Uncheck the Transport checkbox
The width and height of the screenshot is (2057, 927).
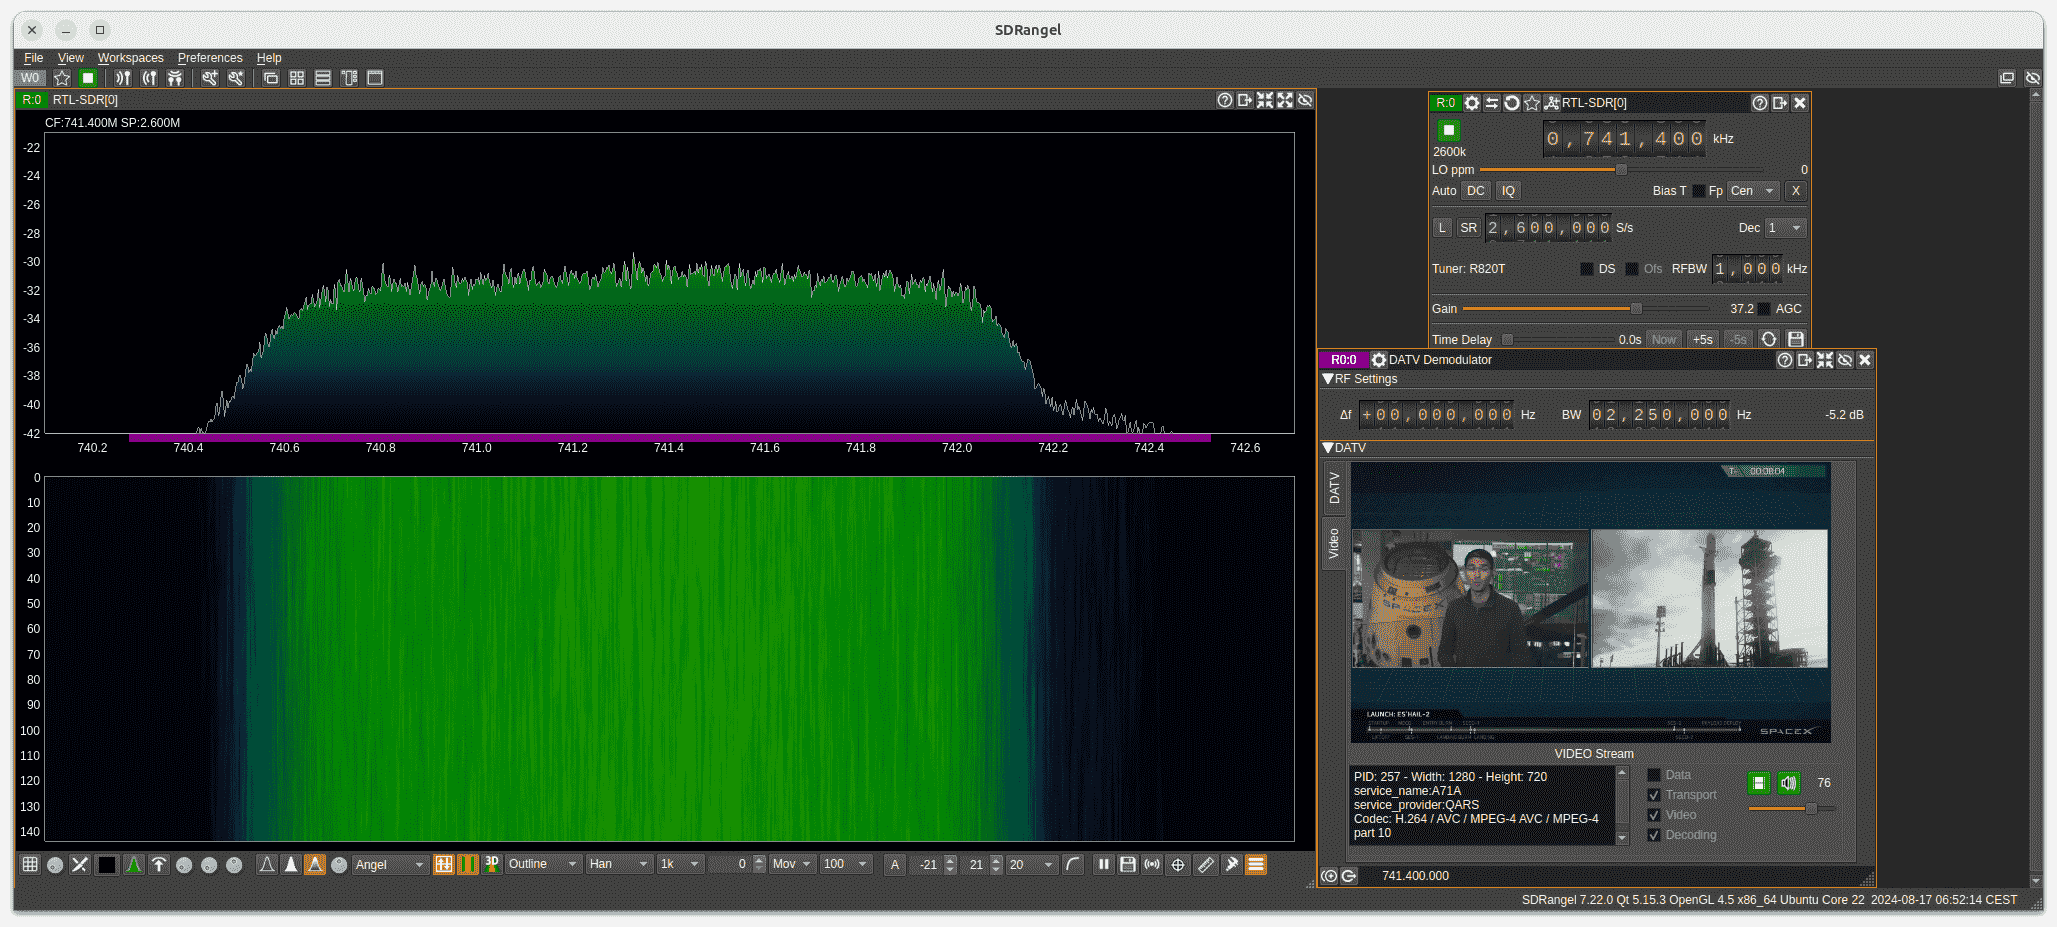pyautogui.click(x=1654, y=795)
